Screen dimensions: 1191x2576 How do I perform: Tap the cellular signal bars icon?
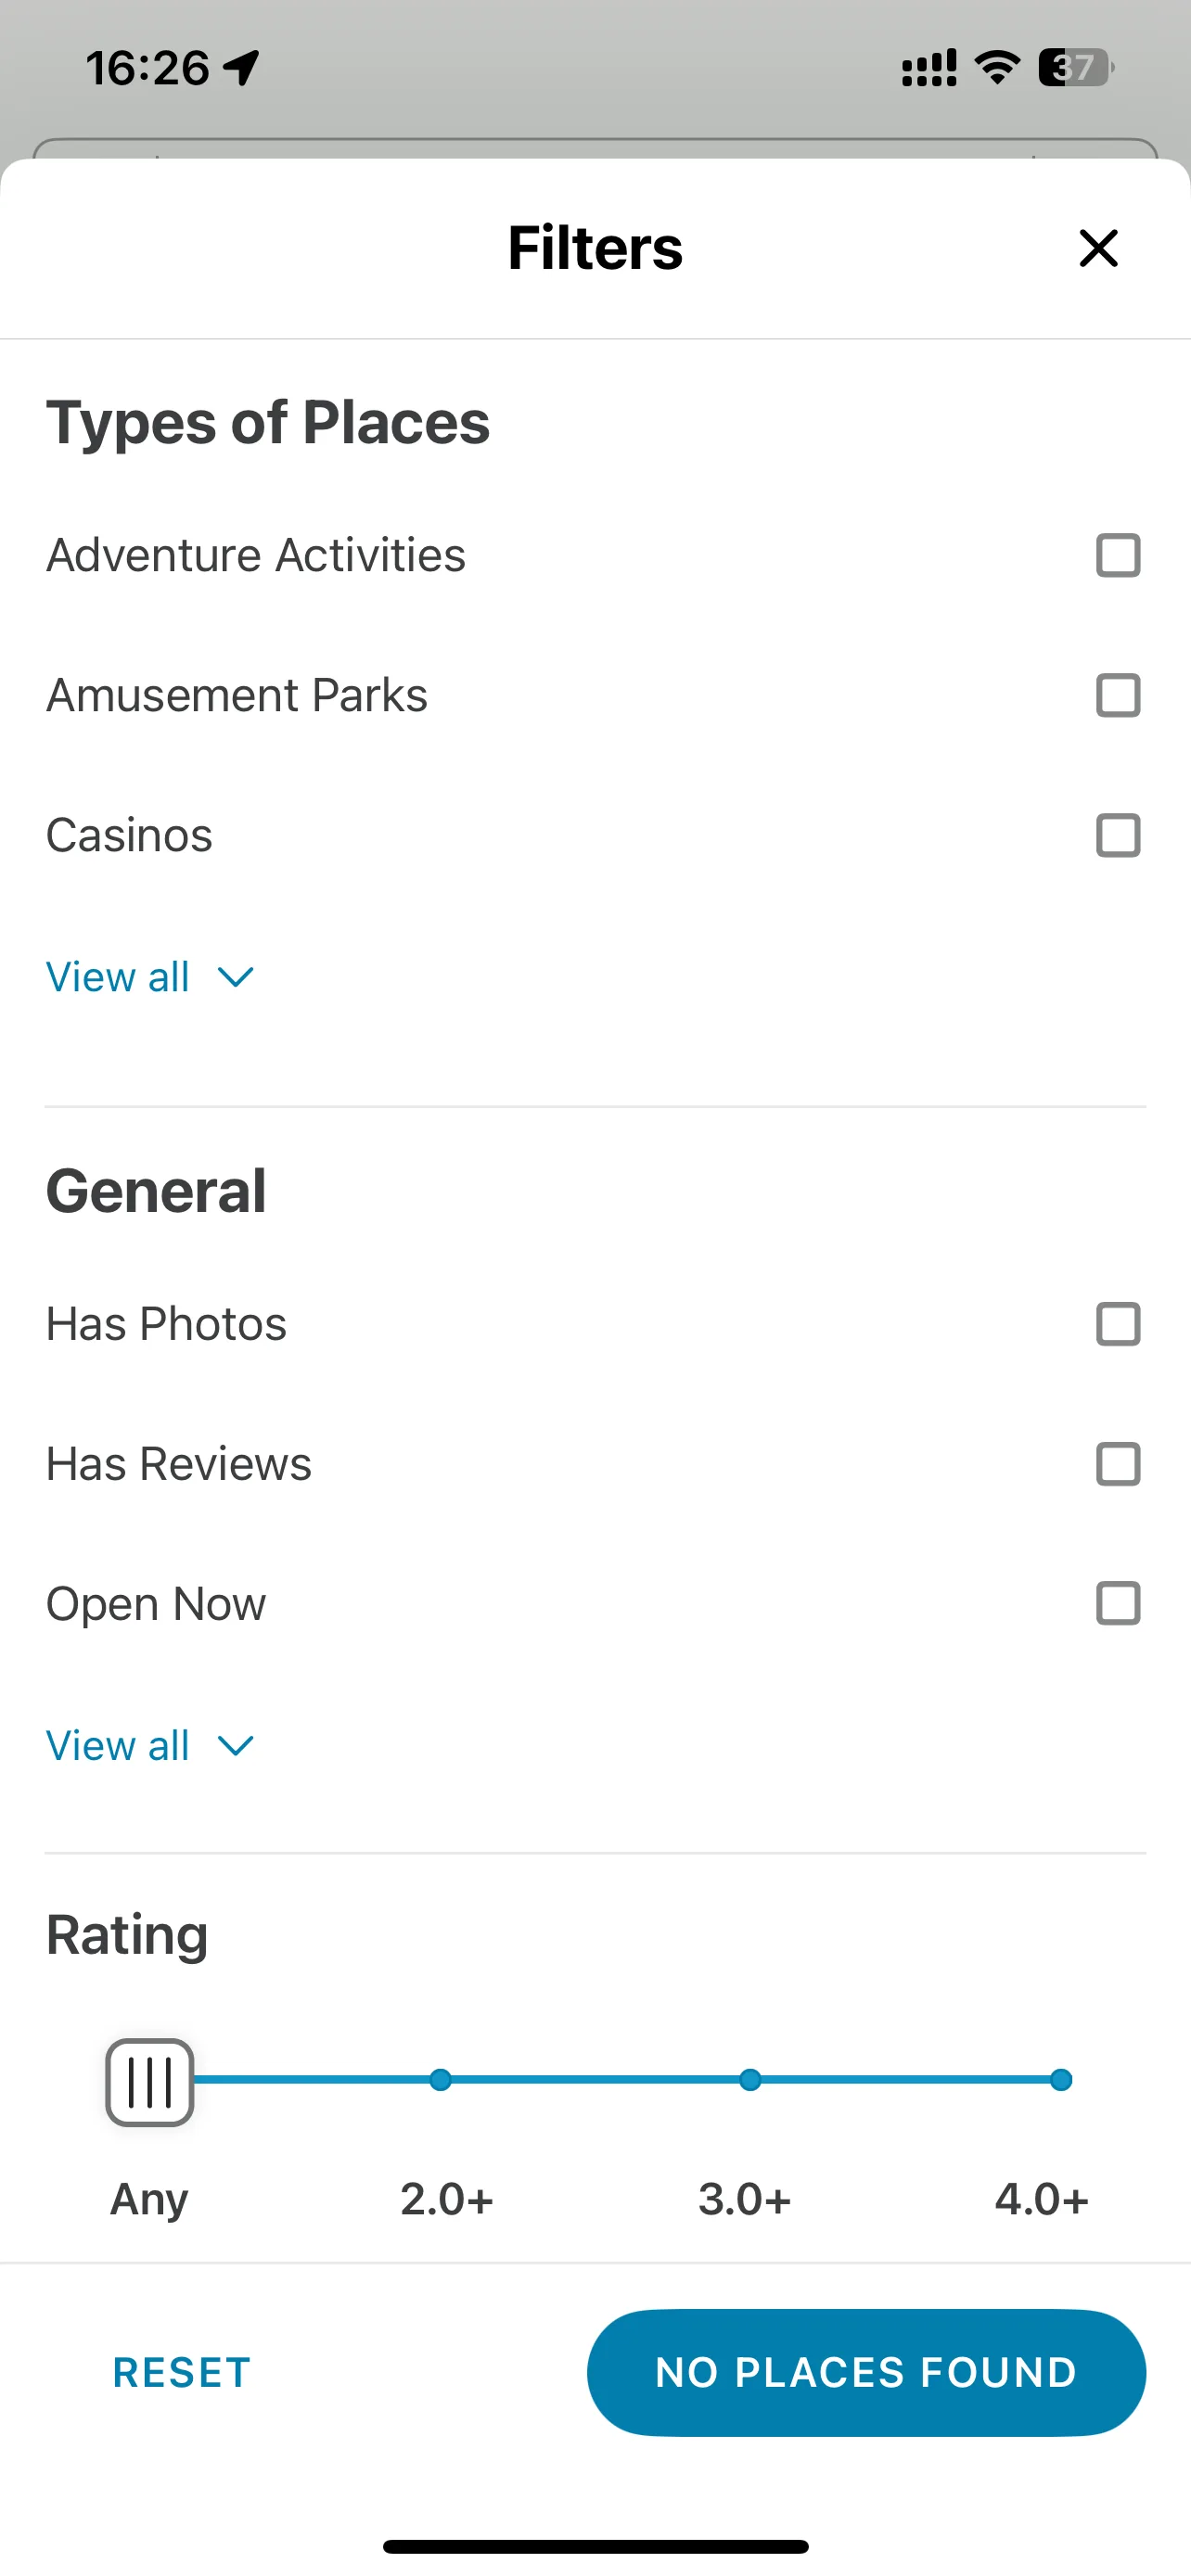tap(929, 68)
